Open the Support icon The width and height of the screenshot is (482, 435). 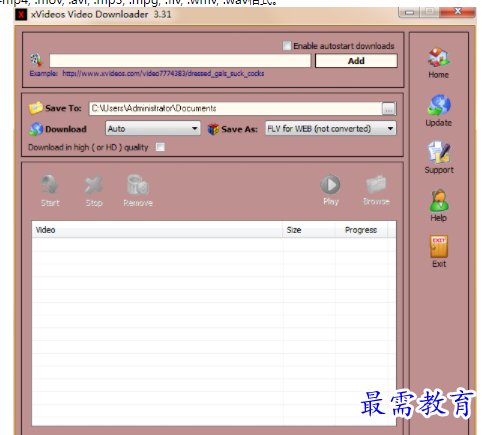[439, 152]
